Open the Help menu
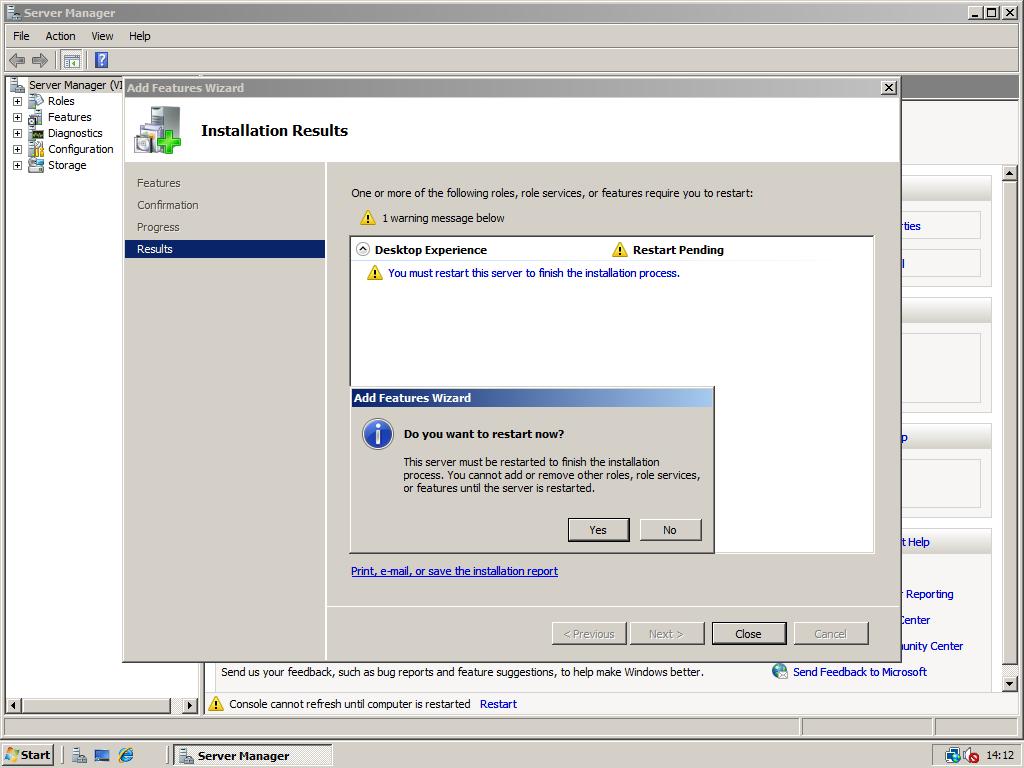The image size is (1024, 768). [x=139, y=36]
